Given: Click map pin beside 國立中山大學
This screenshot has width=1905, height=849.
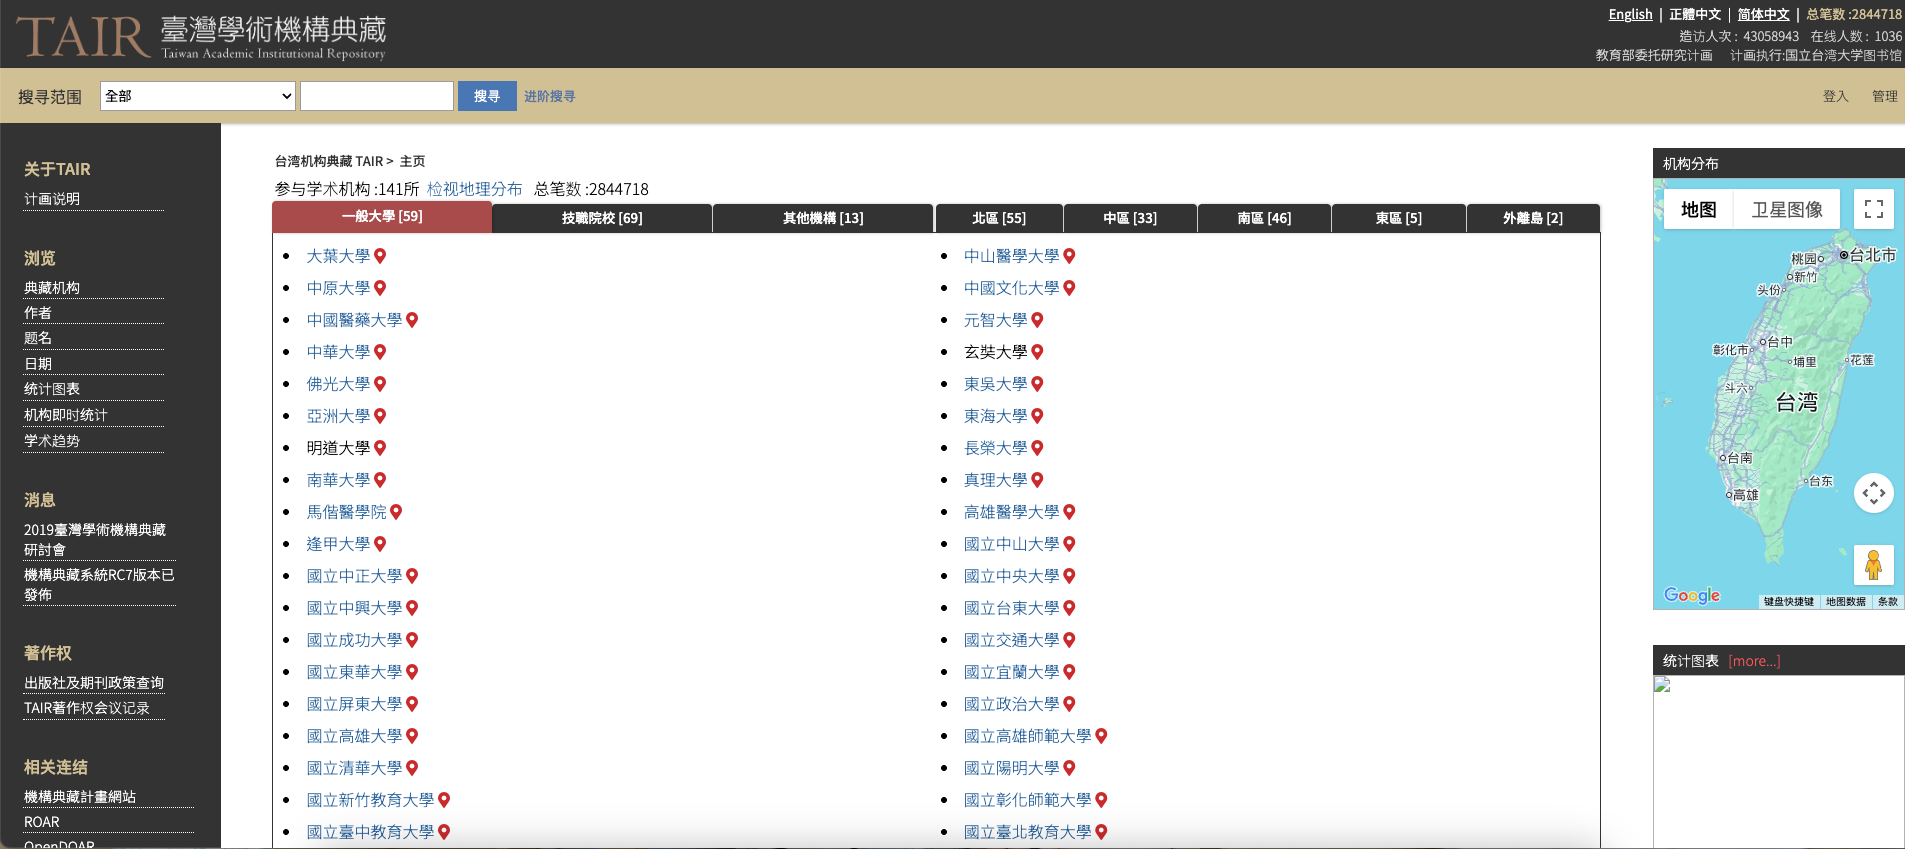Looking at the screenshot, I should click(1069, 544).
